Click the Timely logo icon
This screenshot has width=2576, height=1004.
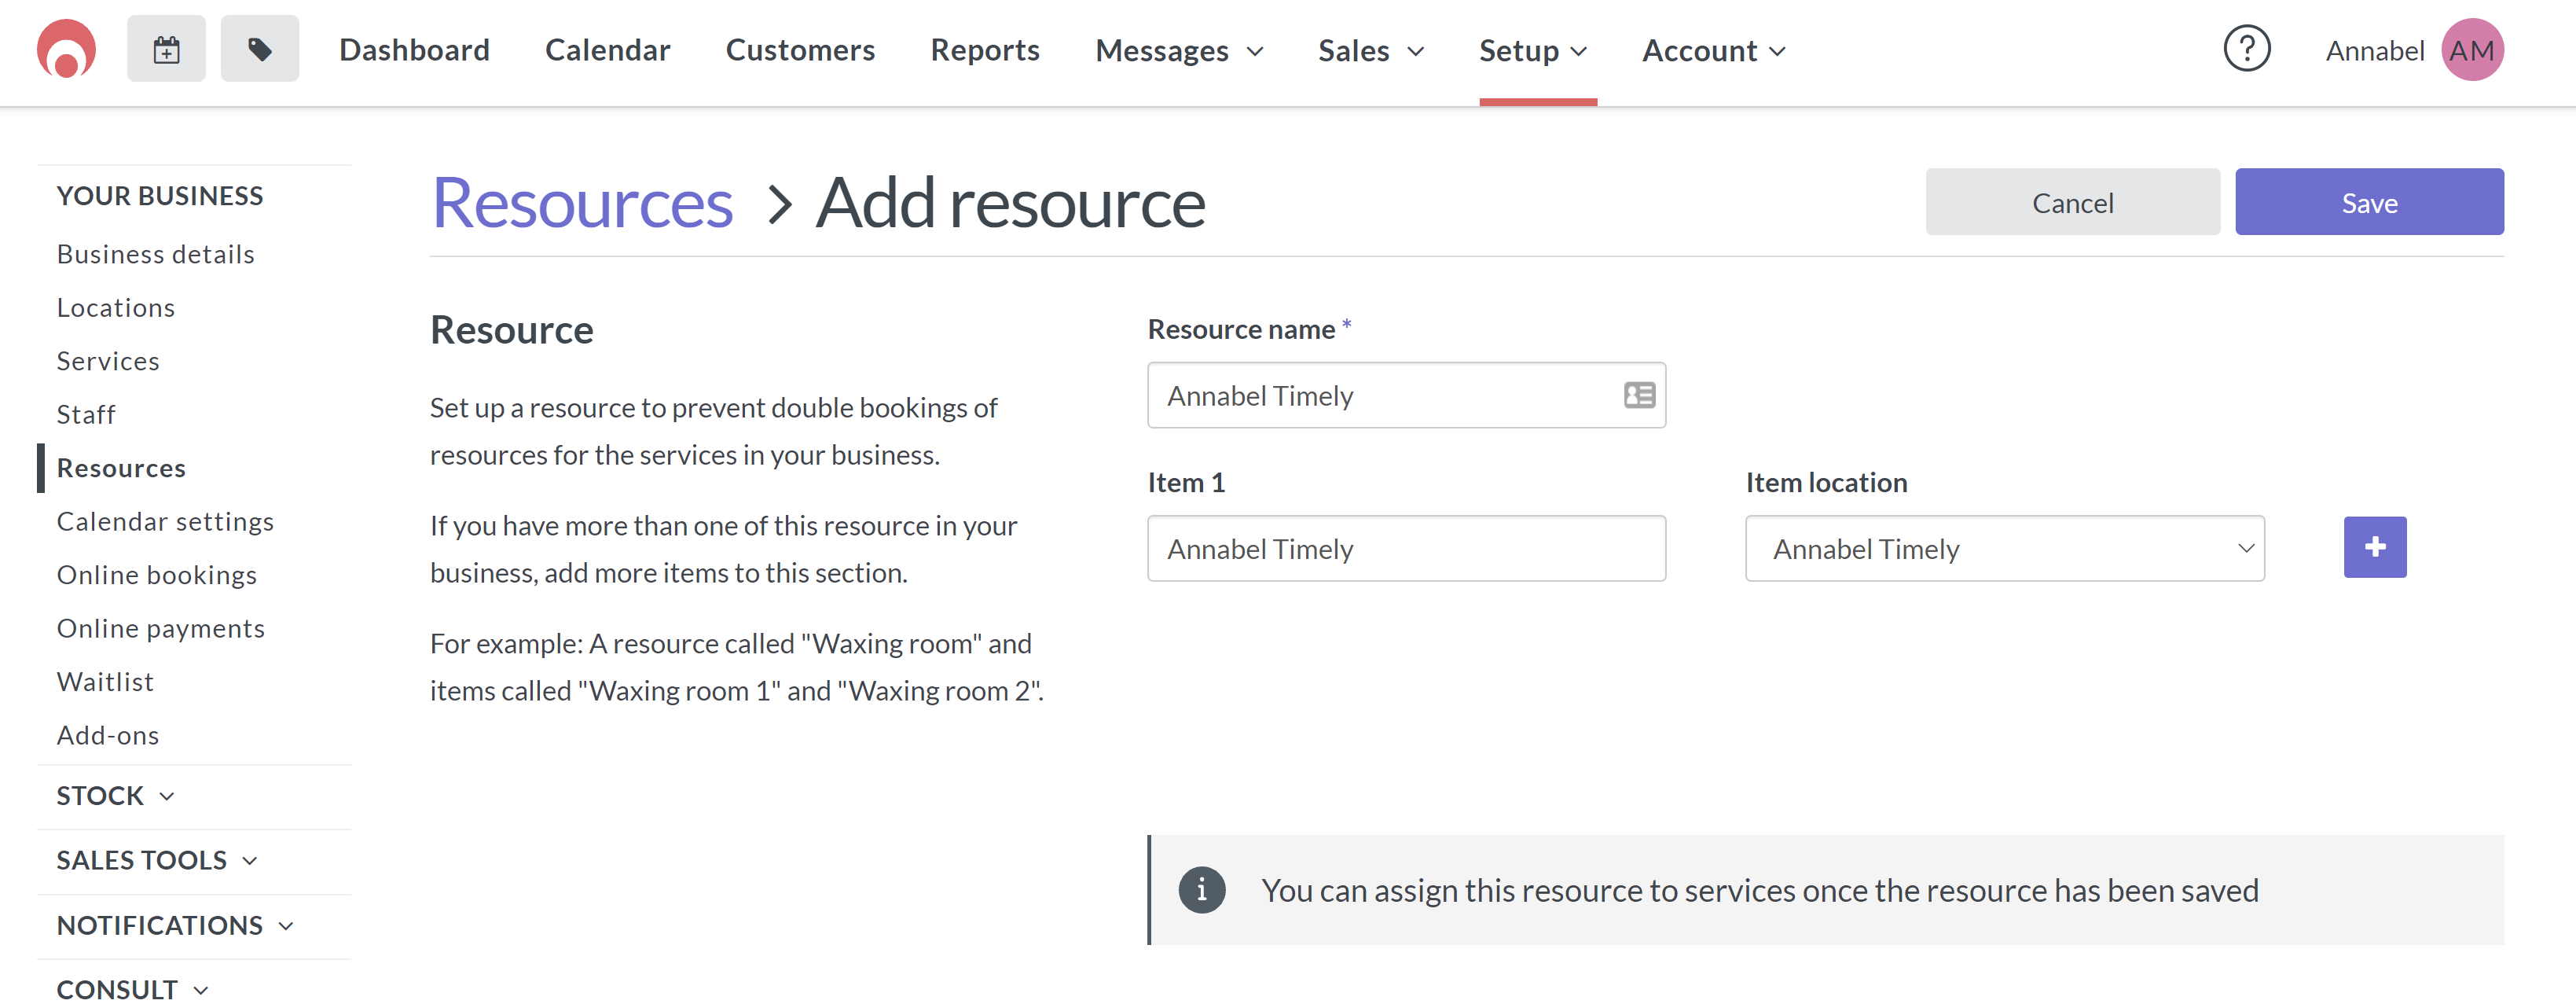(66, 49)
